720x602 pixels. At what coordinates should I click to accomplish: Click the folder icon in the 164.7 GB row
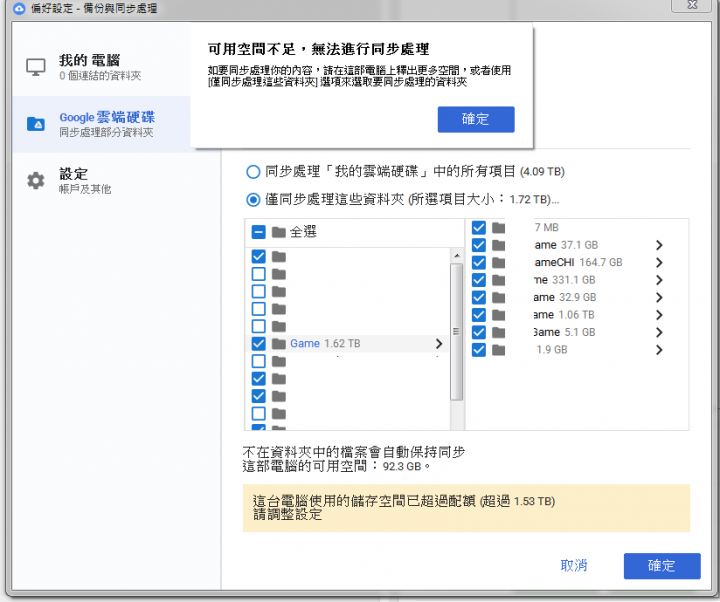point(498,263)
